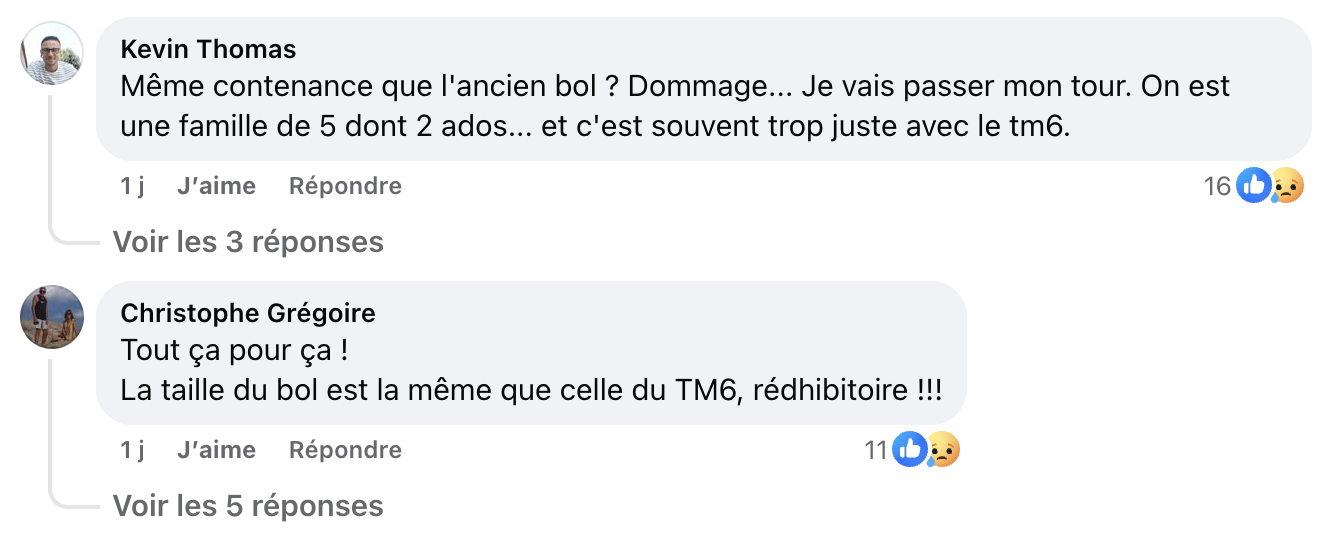The height and width of the screenshot is (536, 1342).
Task: Click the sad face reaction icon on Christophe's comment
Action: 942,450
